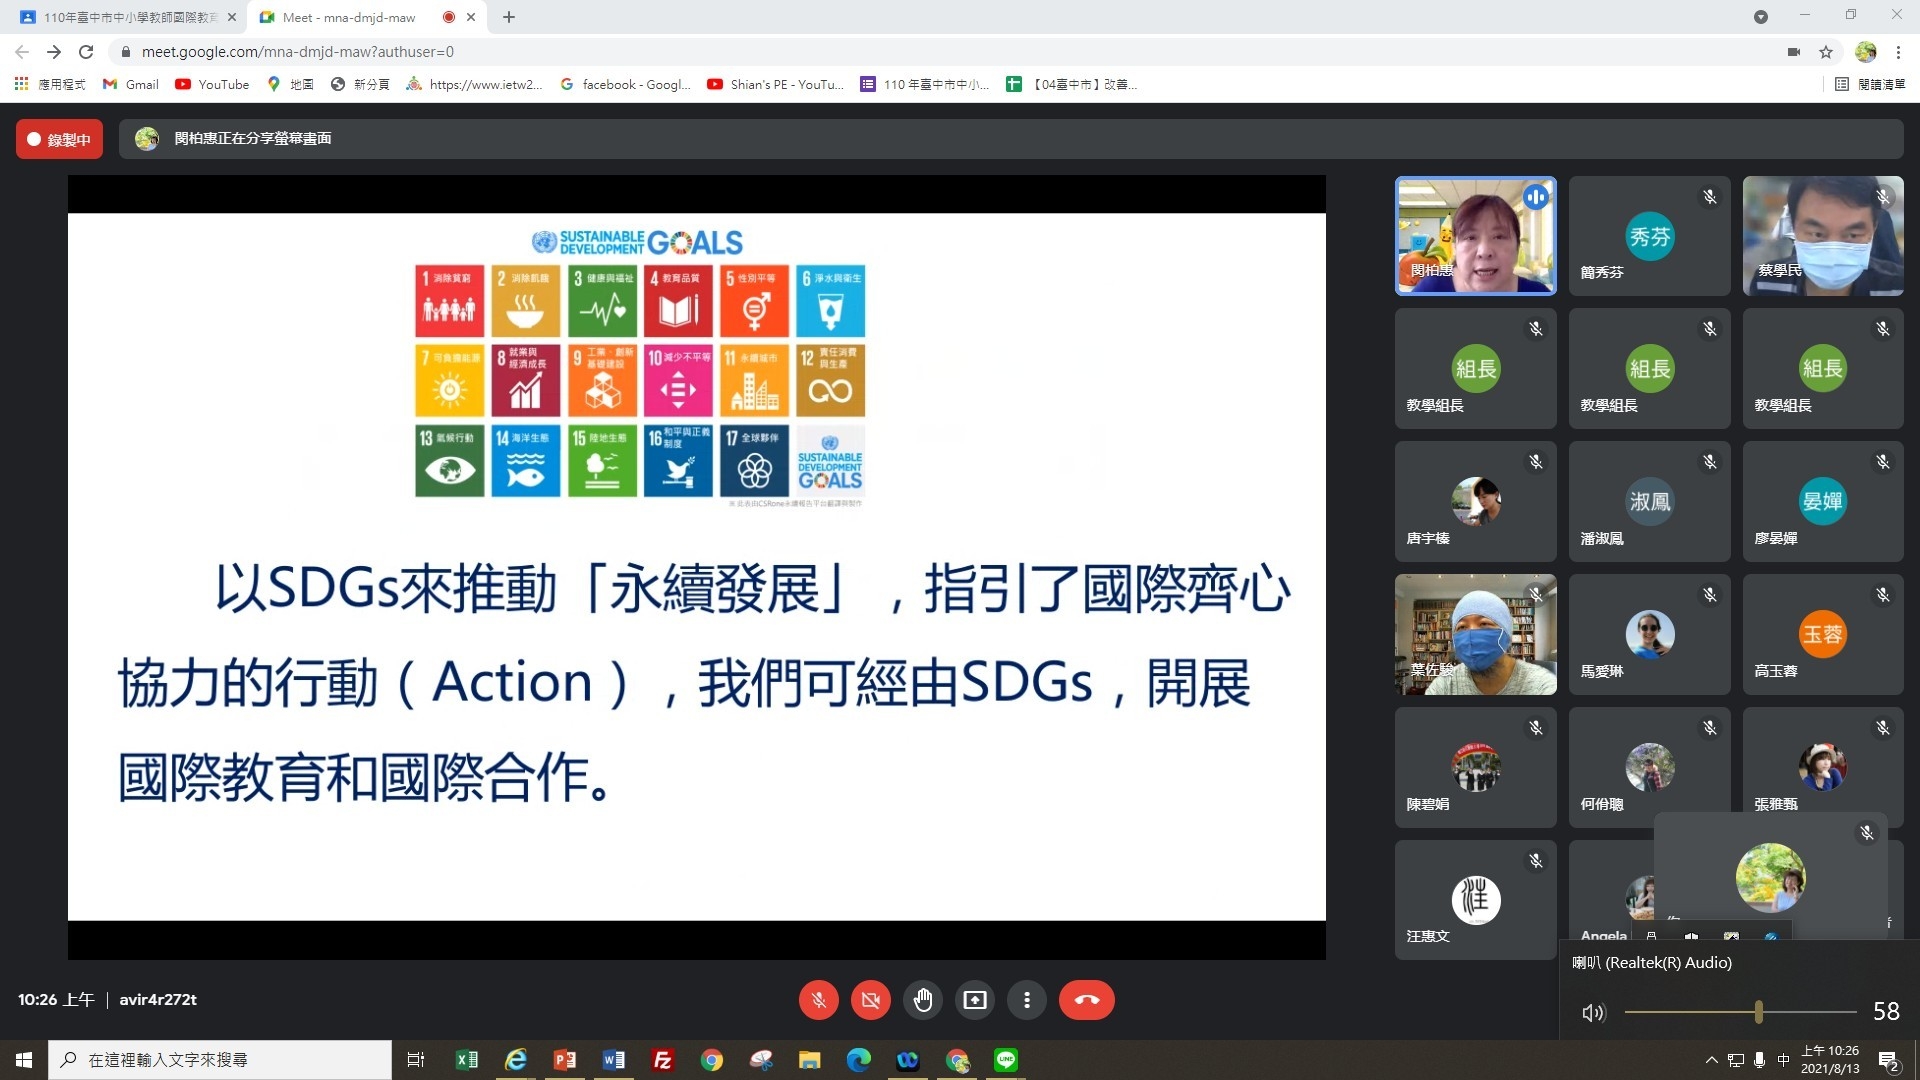Toggle the microphone mute button
This screenshot has height=1080, width=1920.
[818, 1000]
